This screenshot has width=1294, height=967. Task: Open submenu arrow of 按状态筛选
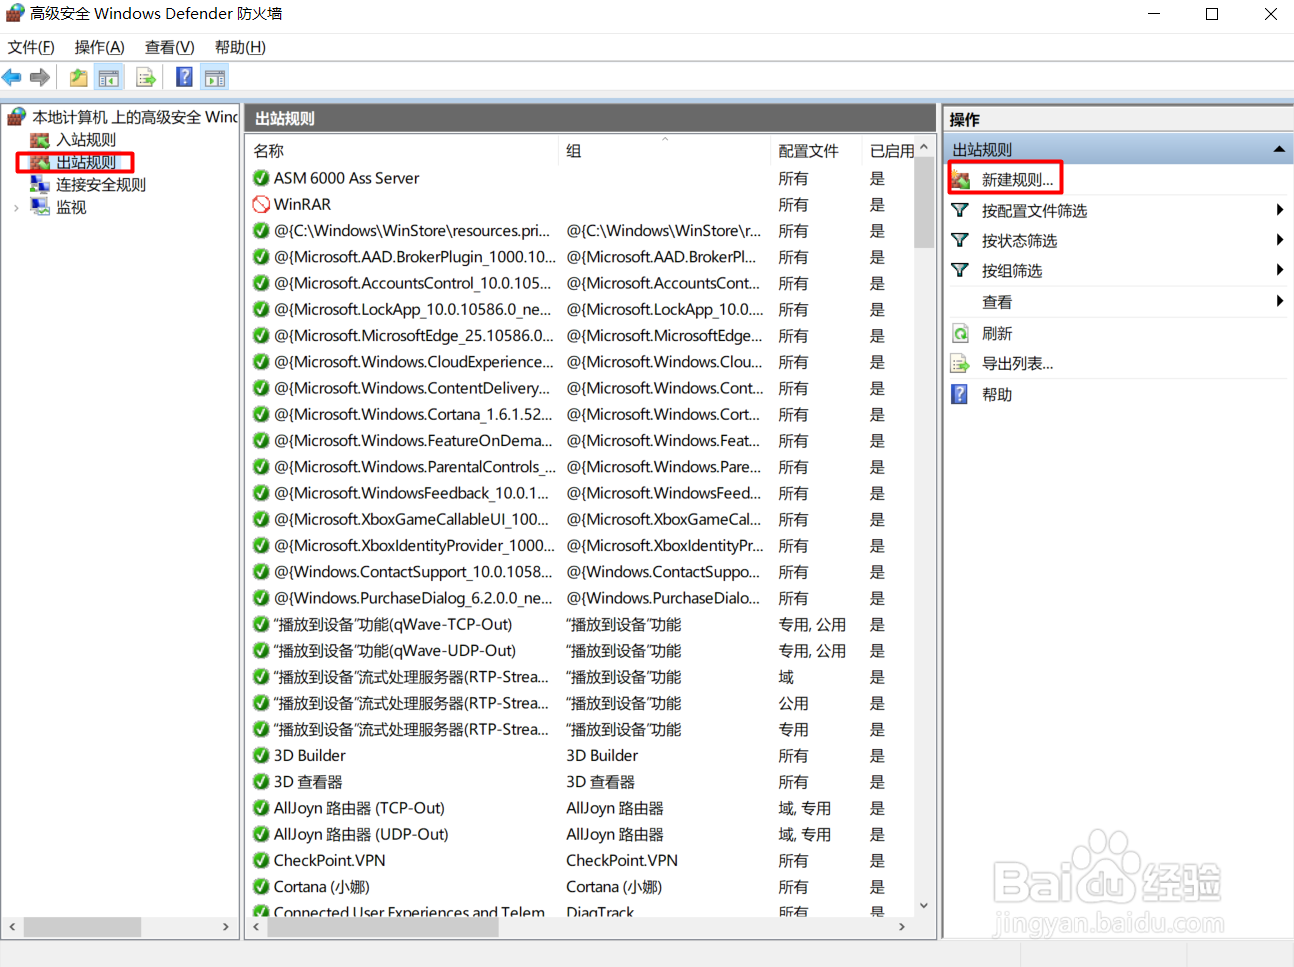1280,240
